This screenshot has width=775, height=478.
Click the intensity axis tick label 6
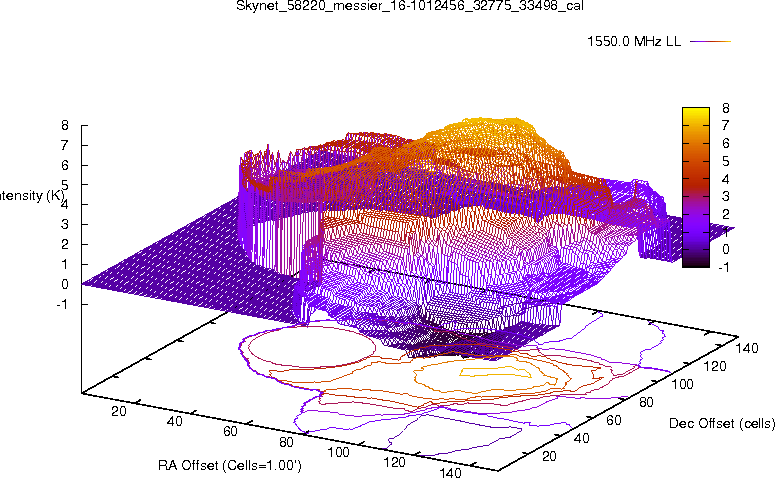click(65, 165)
